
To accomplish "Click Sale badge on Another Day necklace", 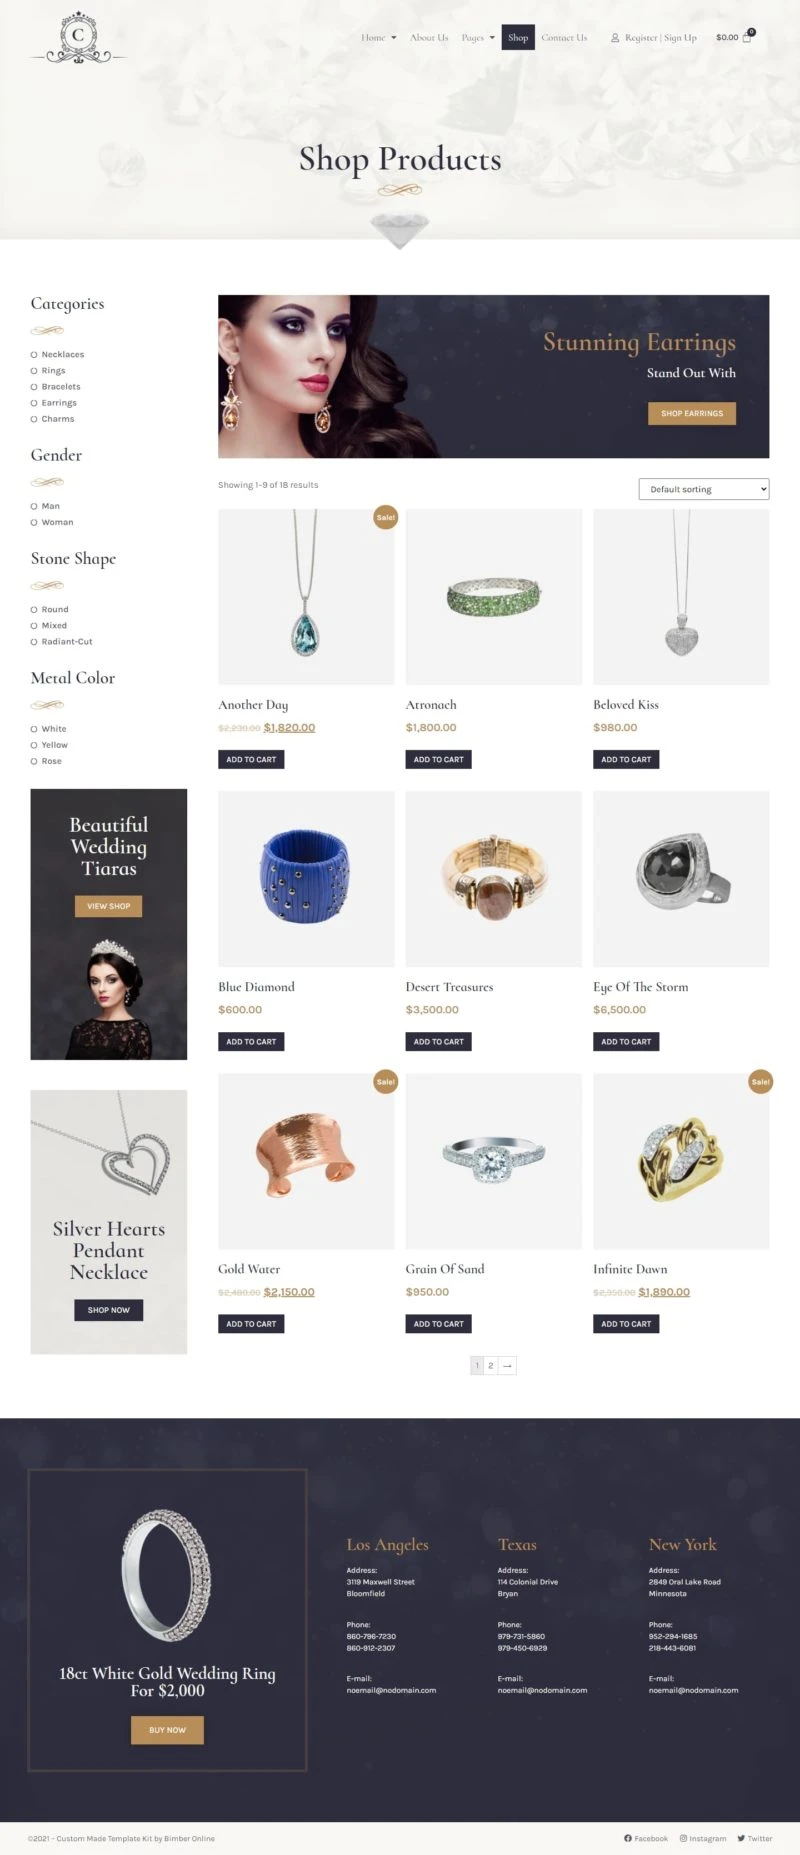I will (385, 517).
